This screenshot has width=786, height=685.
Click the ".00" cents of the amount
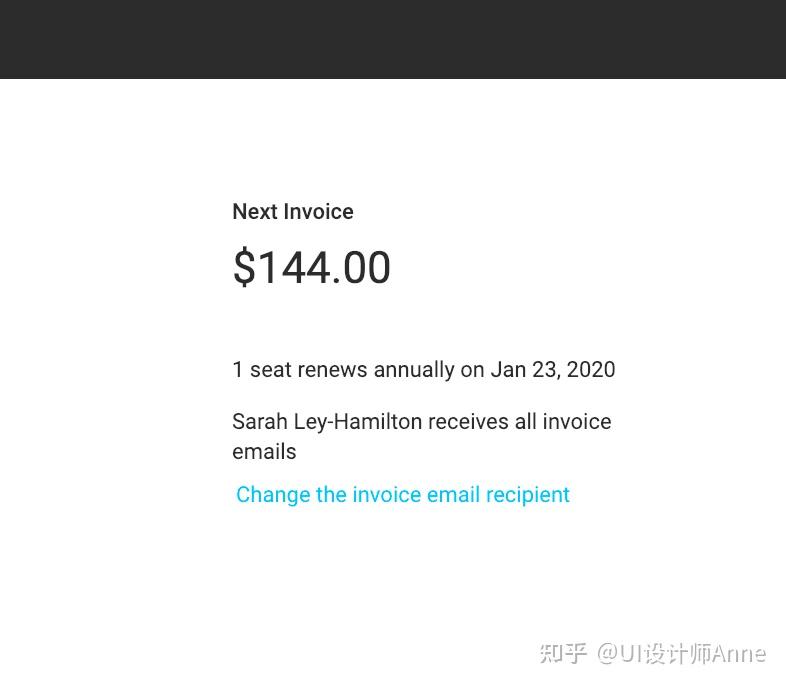point(361,268)
